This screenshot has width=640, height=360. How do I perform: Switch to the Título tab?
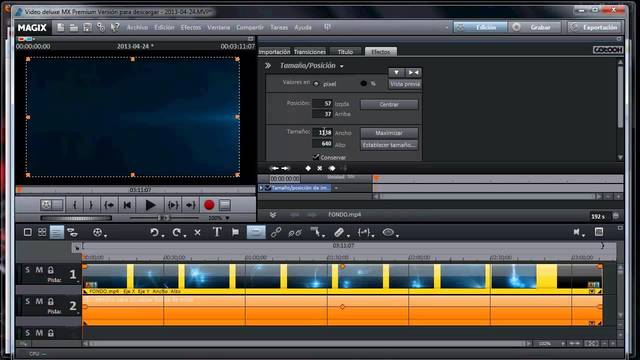pyautogui.click(x=345, y=52)
